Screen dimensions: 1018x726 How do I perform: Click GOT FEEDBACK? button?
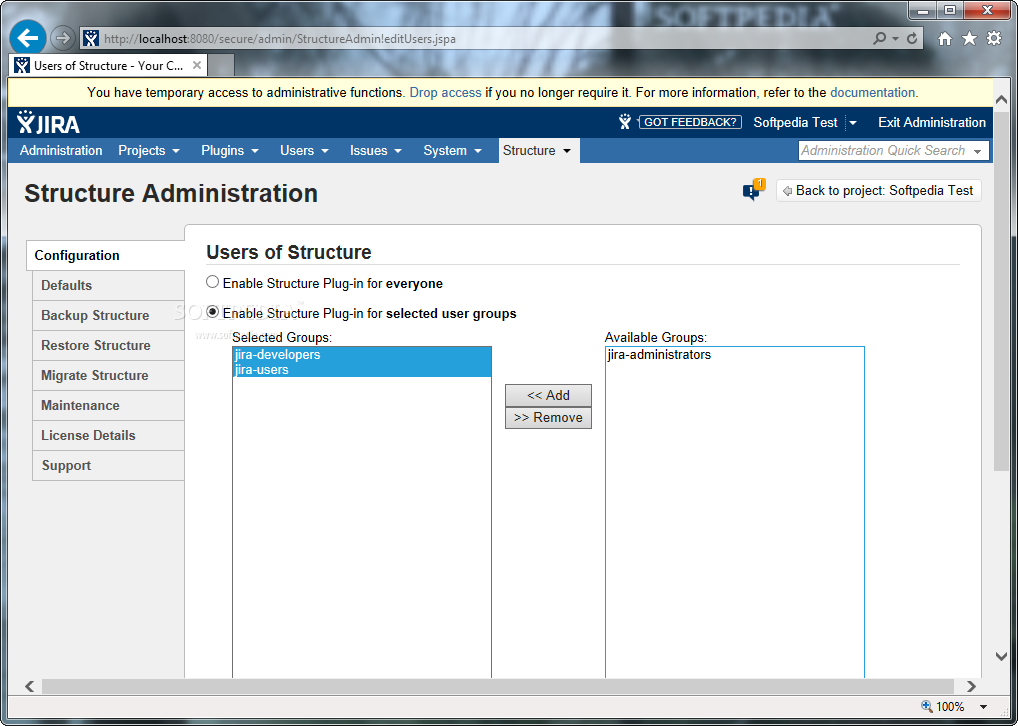[690, 122]
